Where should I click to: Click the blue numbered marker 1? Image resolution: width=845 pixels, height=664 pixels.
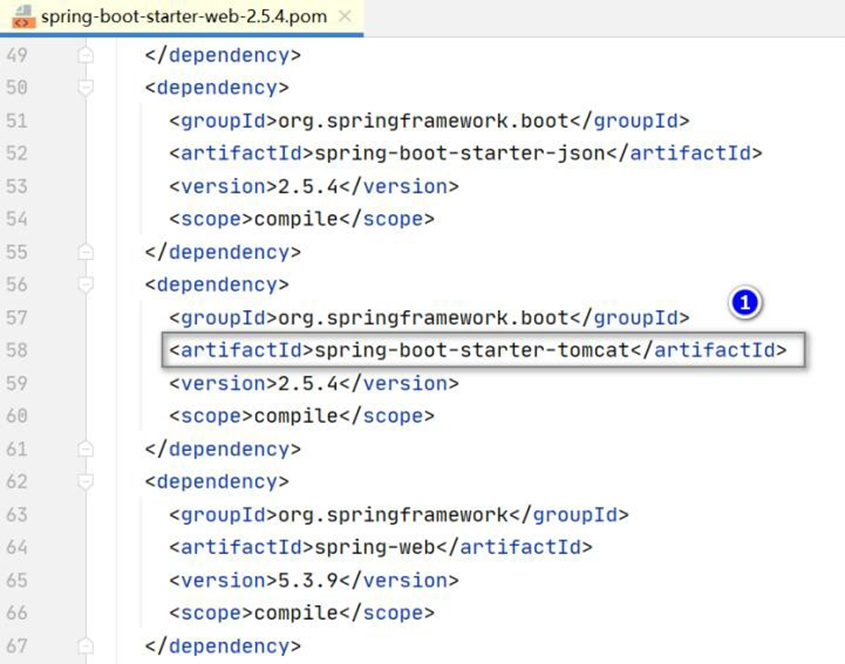click(745, 303)
